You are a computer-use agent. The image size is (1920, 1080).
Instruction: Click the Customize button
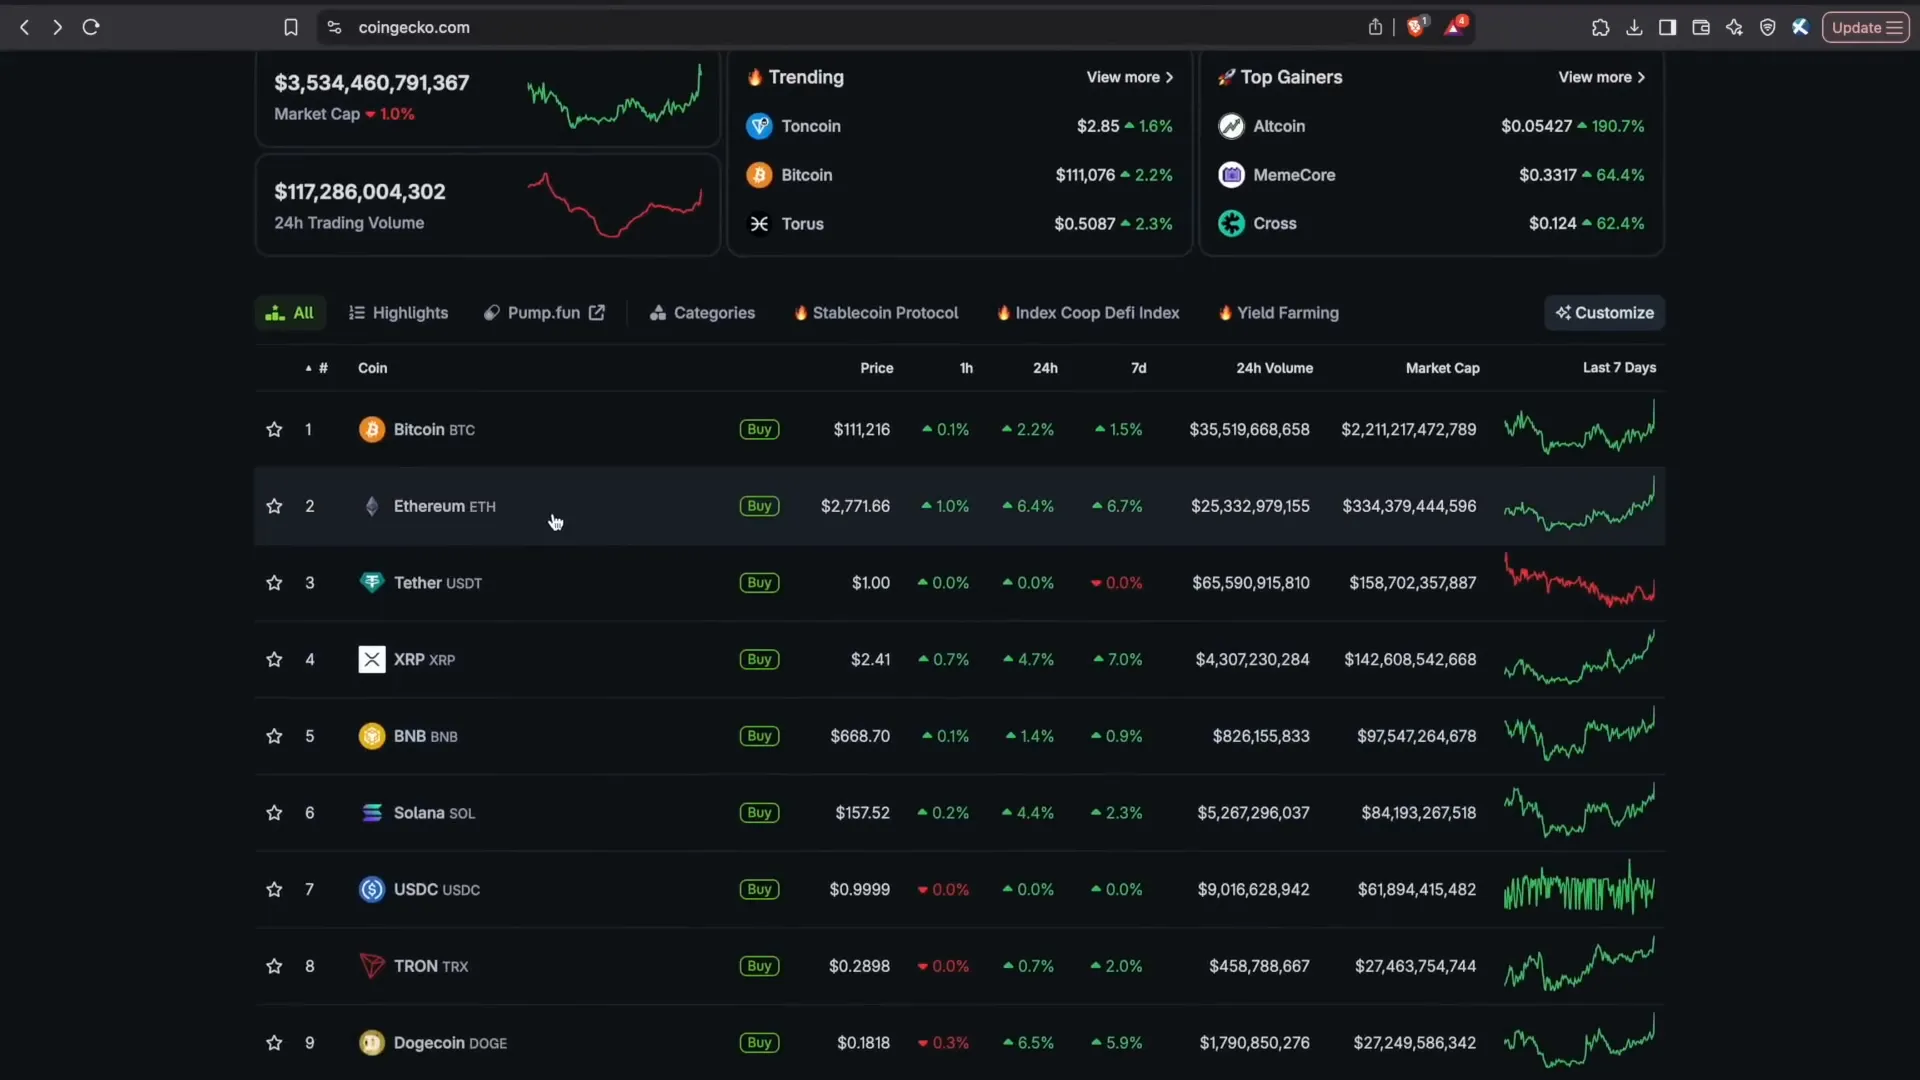1604,313
